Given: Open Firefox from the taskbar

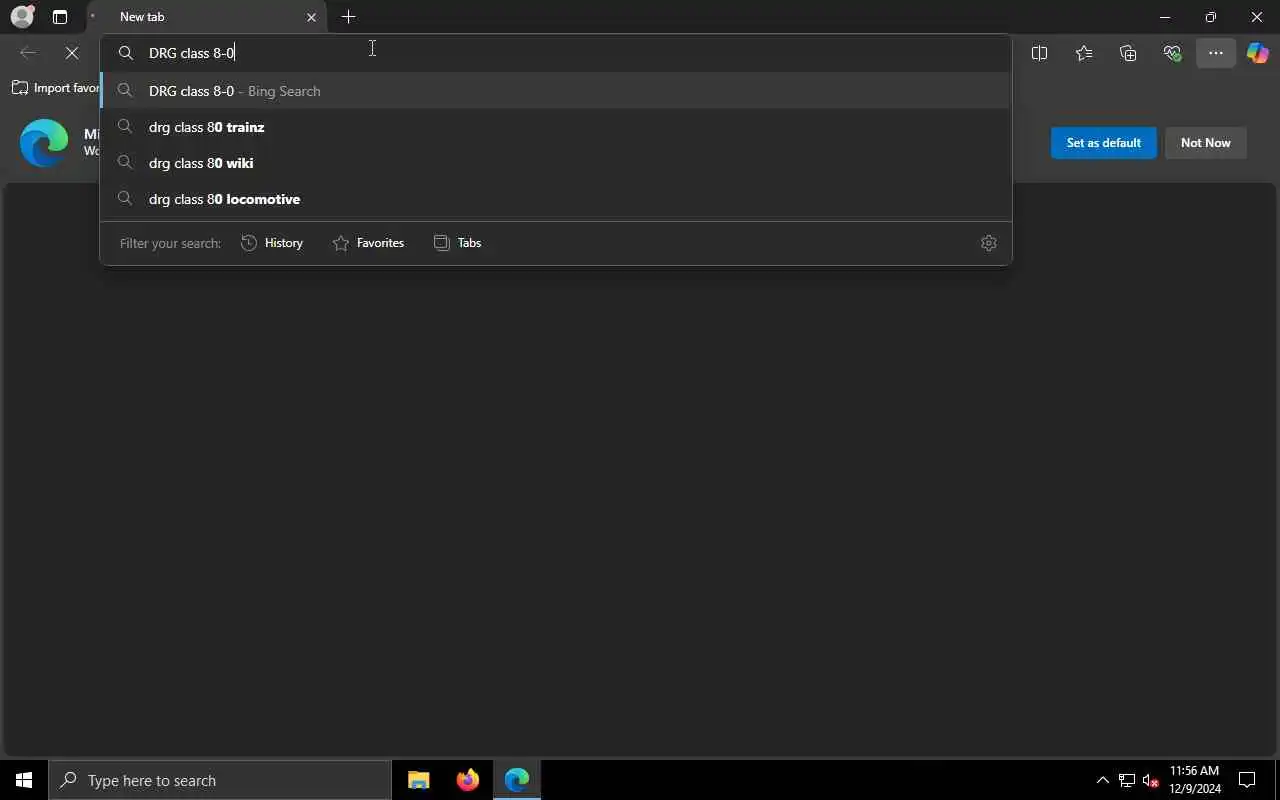Looking at the screenshot, I should (x=467, y=780).
